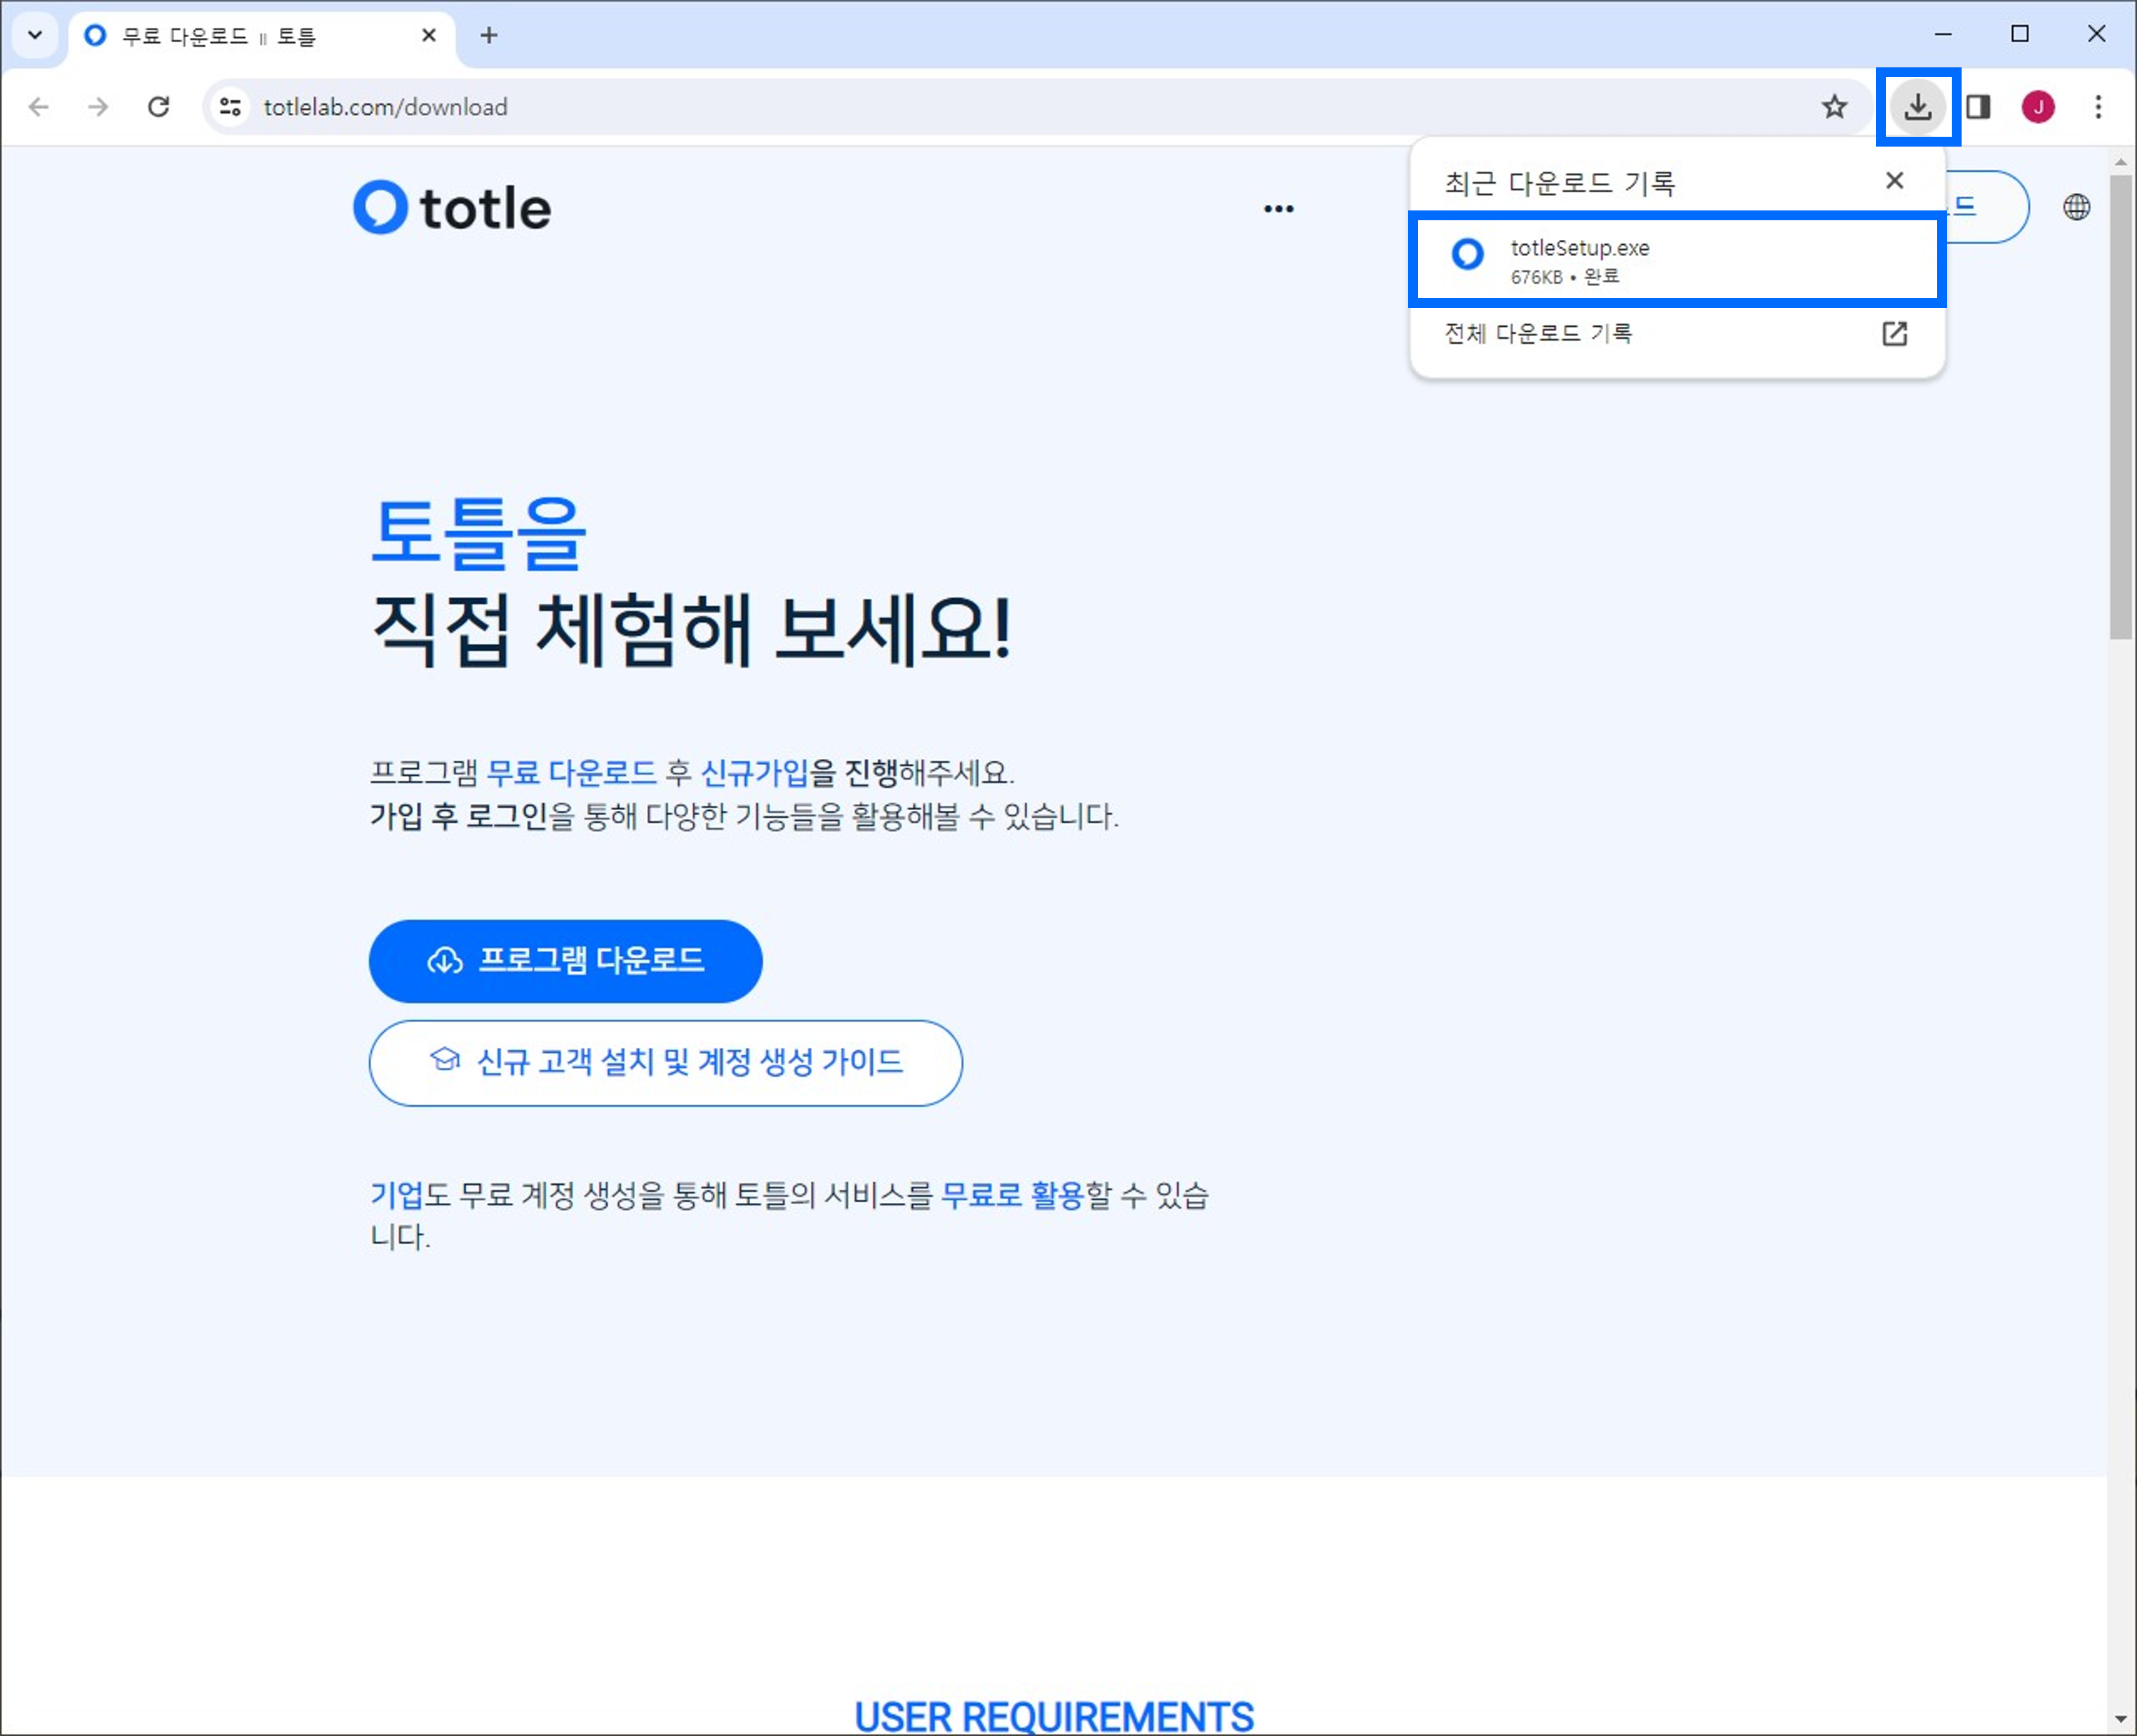Open Chrome three-dot menu
Screen dimensions: 2137x1736
(2098, 107)
